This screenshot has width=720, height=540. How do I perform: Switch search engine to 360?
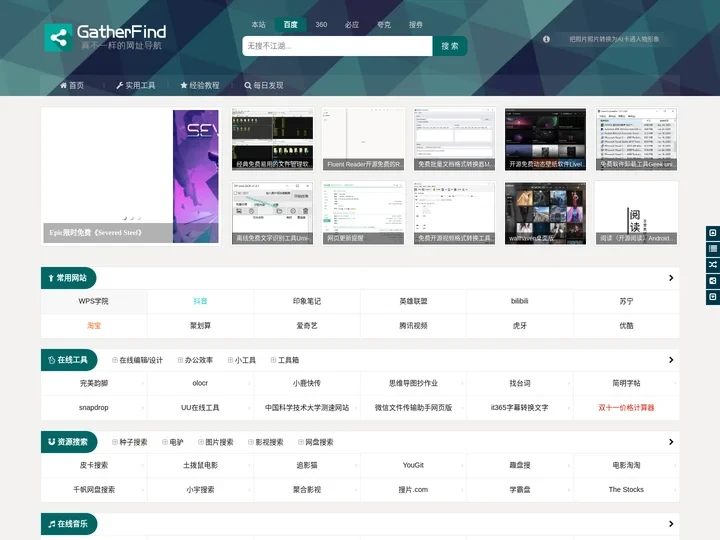point(321,25)
